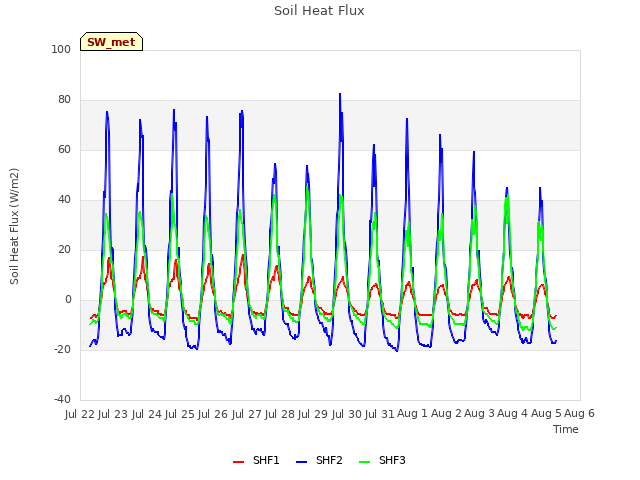The height and width of the screenshot is (480, 640).
Task: Click the red SHF1 legend color marker
Action: 238,462
